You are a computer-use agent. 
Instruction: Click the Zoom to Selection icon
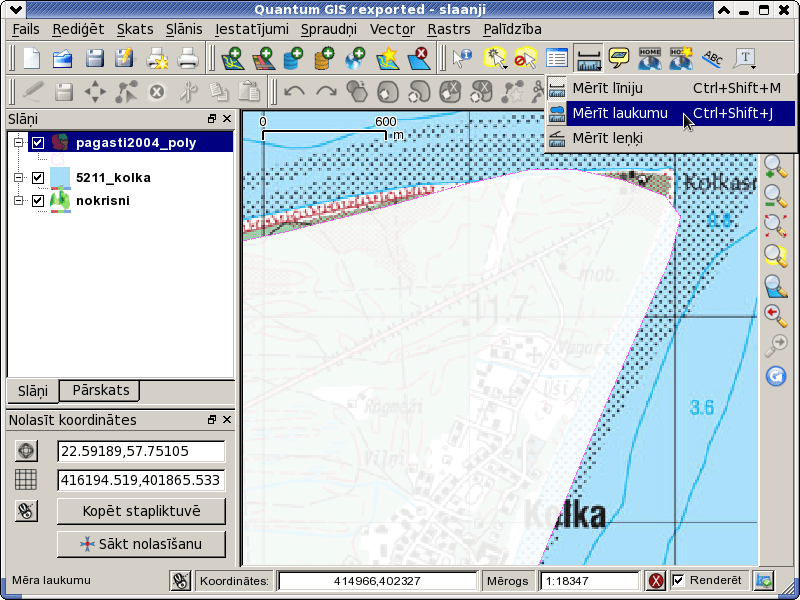tap(776, 256)
